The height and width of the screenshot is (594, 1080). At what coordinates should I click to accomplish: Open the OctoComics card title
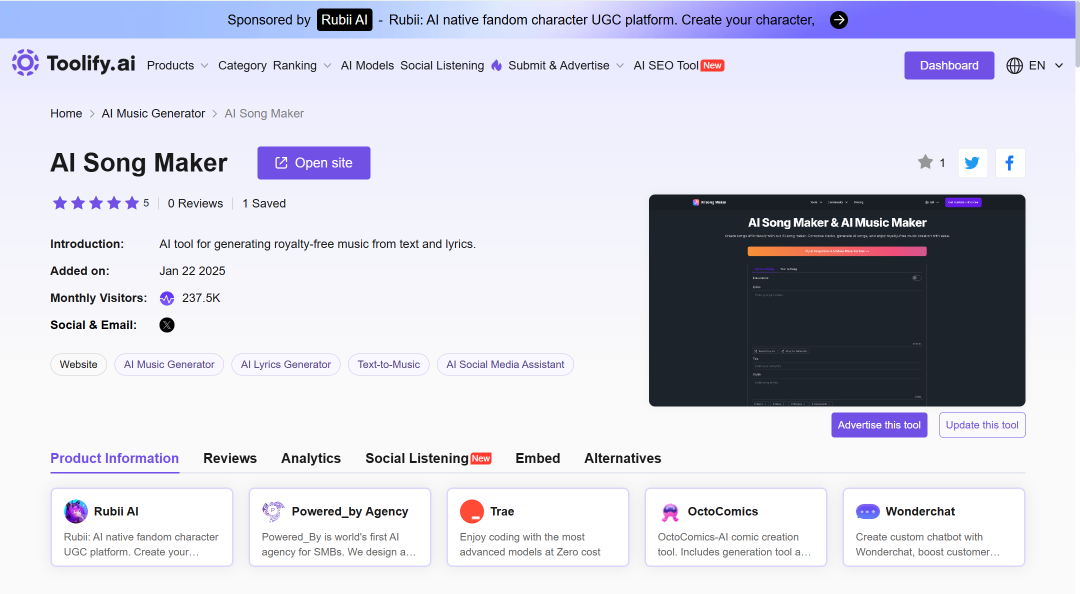[723, 511]
